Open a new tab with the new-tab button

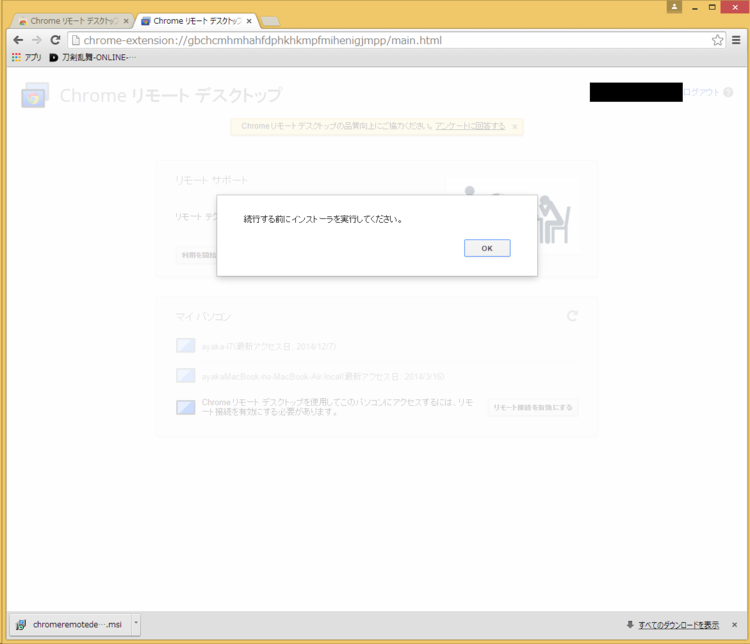[270, 21]
